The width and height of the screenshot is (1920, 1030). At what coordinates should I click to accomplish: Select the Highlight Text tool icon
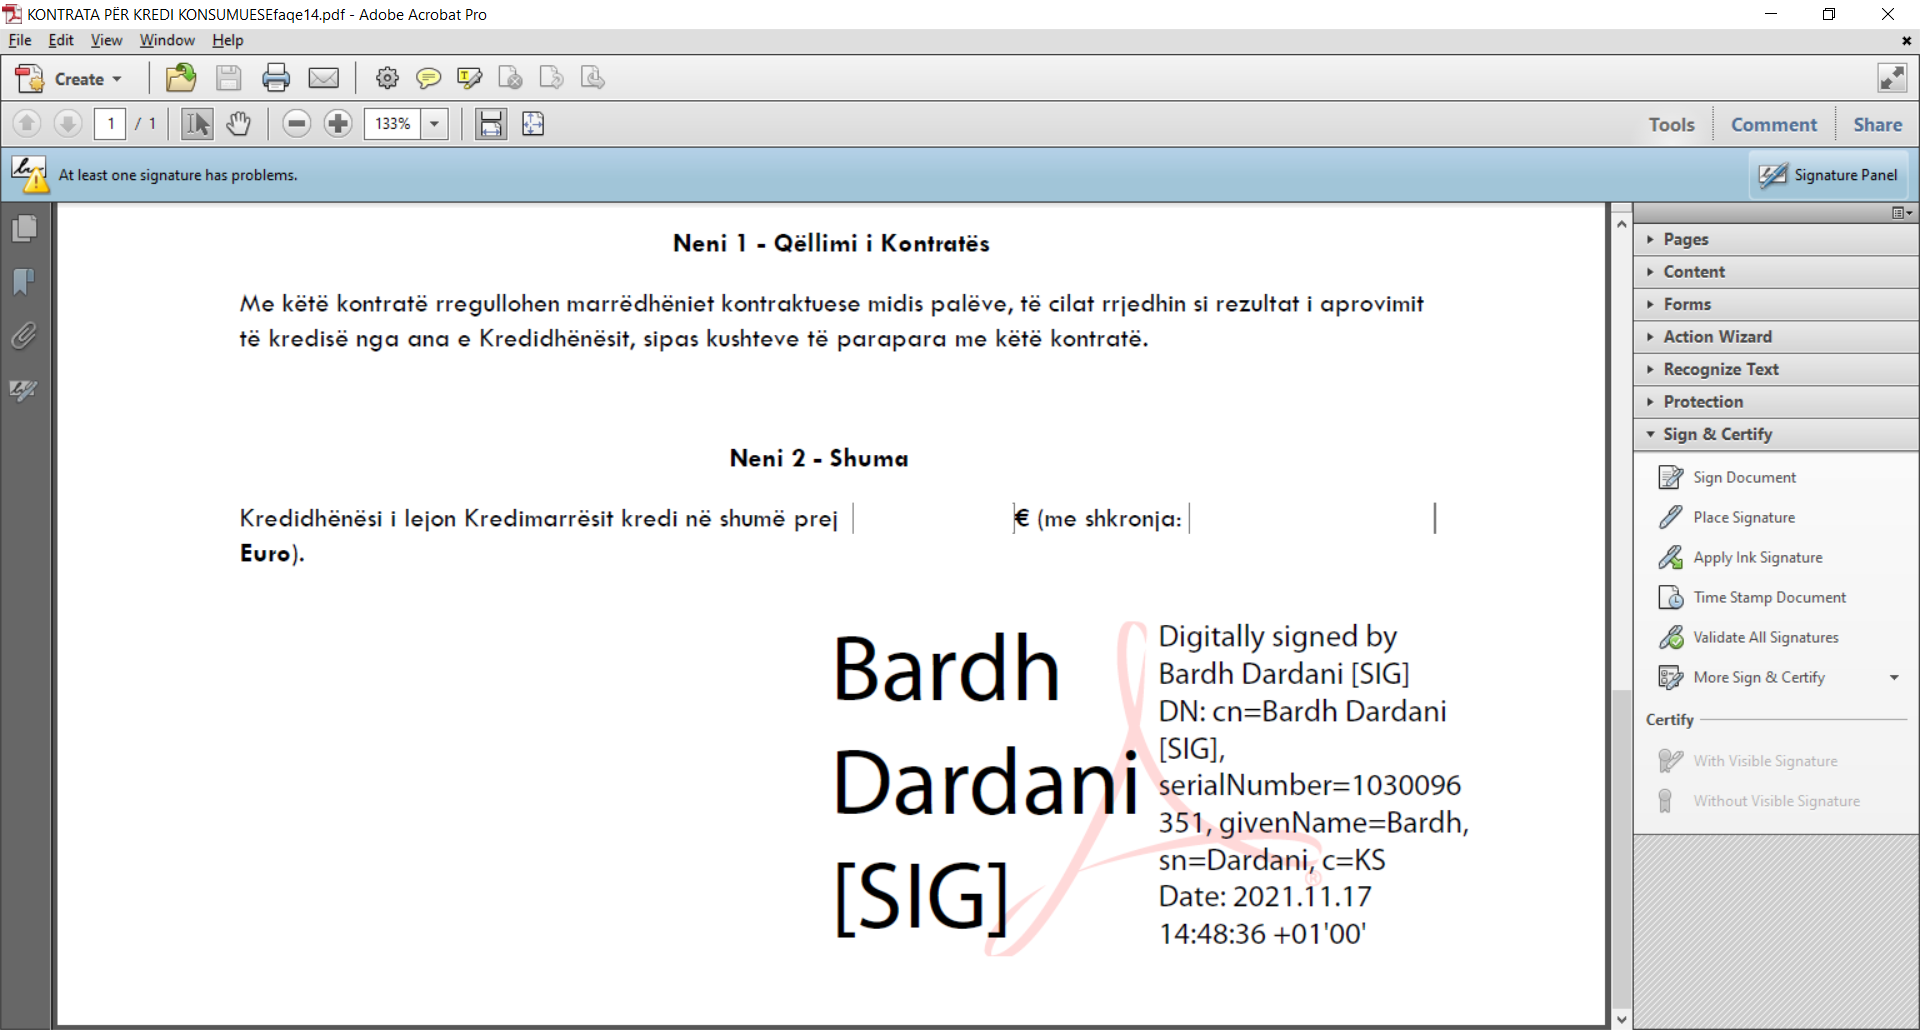(x=469, y=78)
